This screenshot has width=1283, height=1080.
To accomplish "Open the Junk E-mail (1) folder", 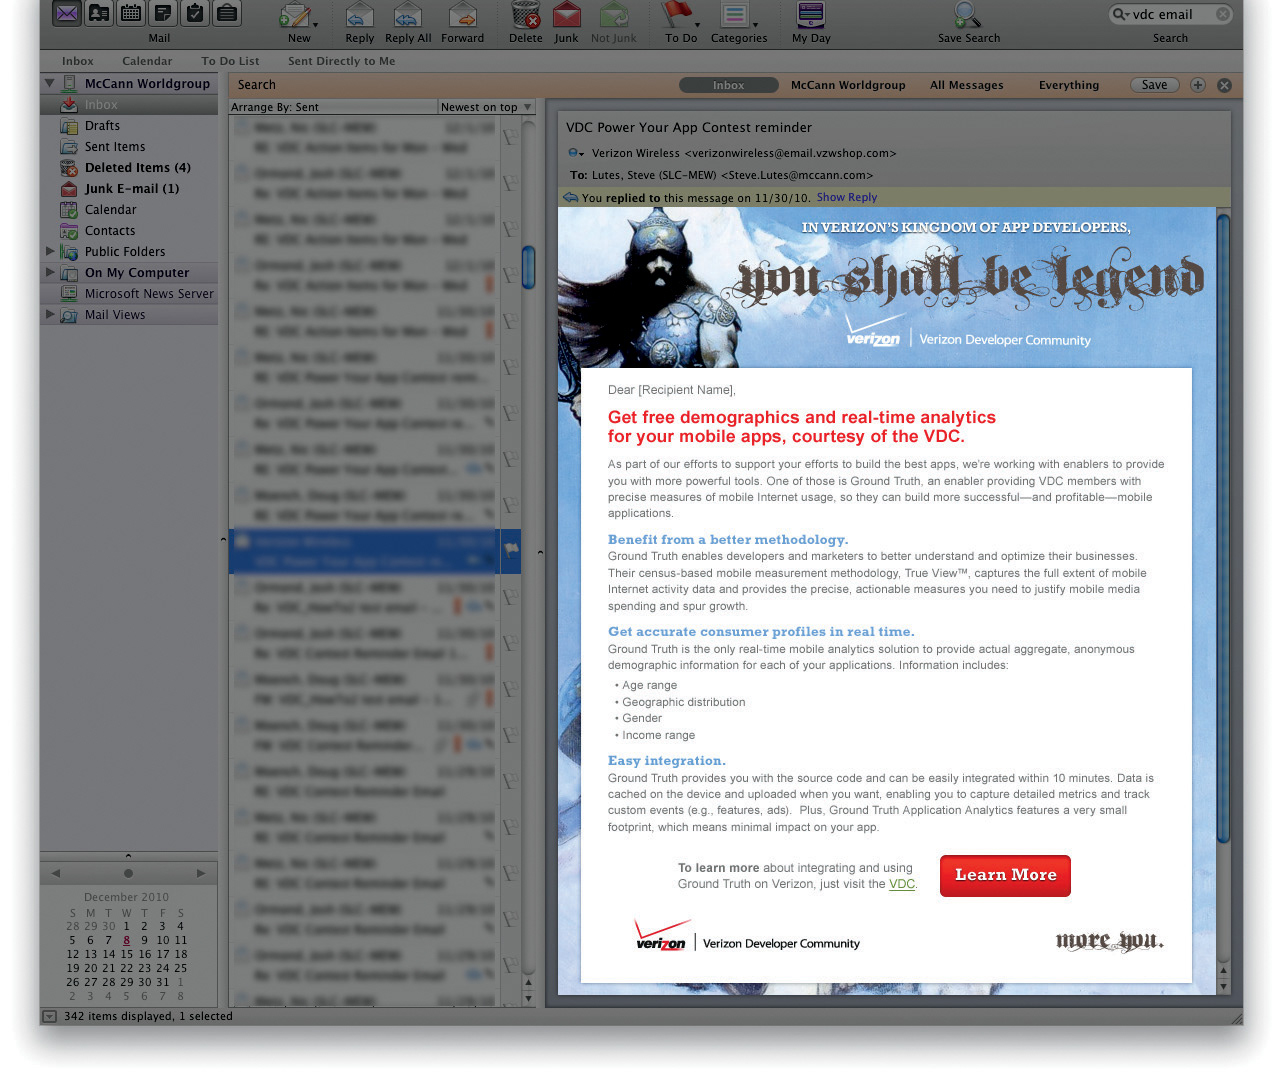I will coord(129,189).
